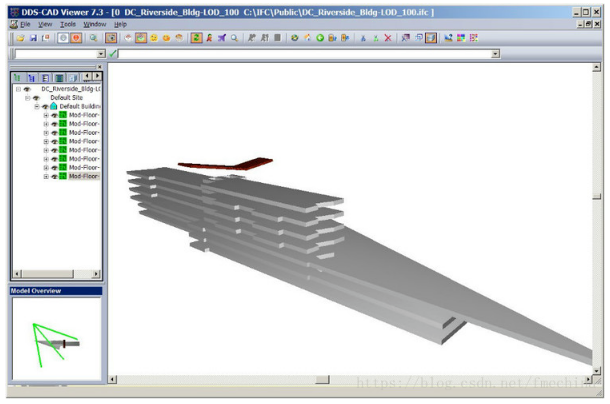Click inside the long command input field
610x404 pixels.
(x=305, y=54)
